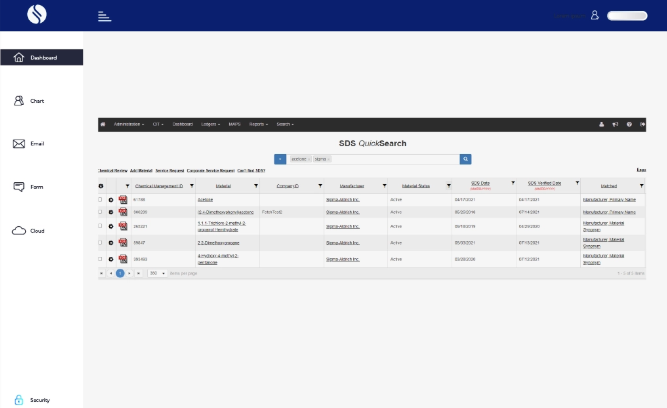Open the PDF for the 2,2-Dimethoxypropane row
Screen dimensions: 667x408
(123, 243)
